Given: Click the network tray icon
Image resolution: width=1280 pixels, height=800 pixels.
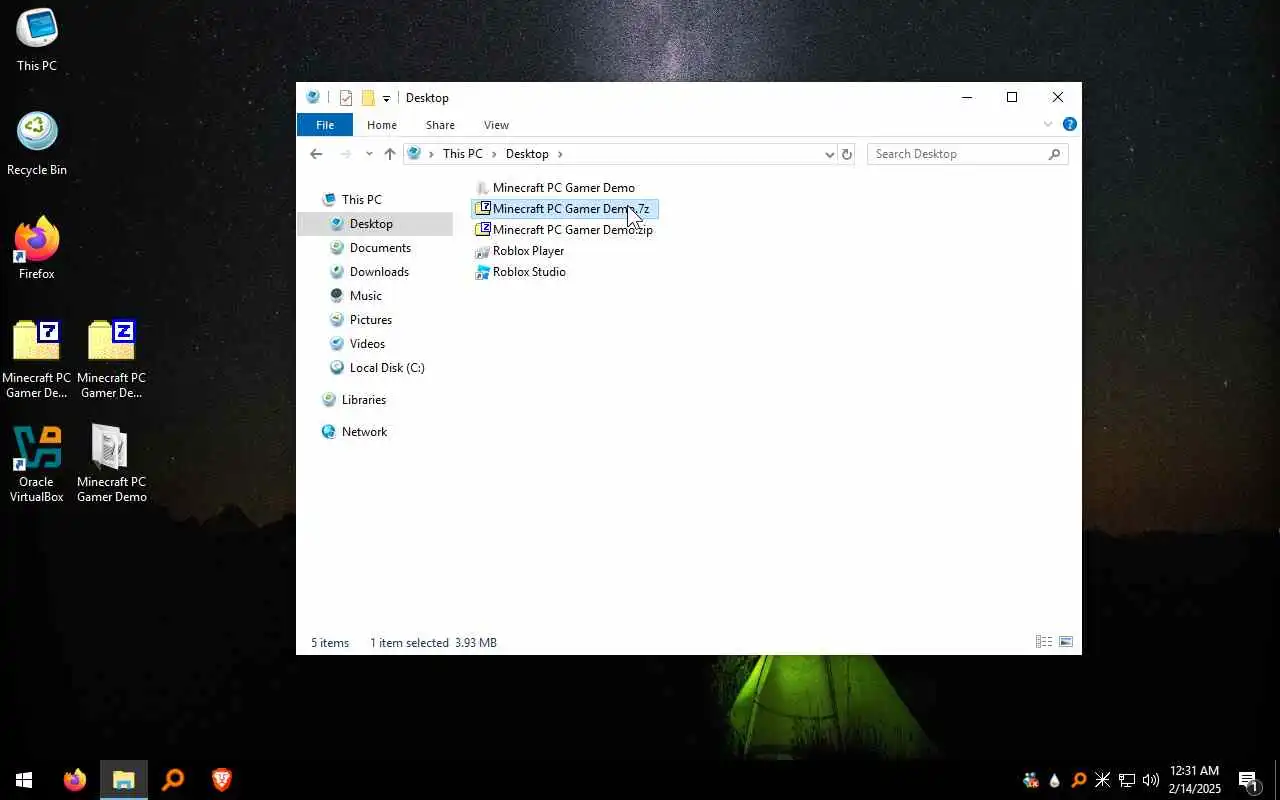Looking at the screenshot, I should (1126, 780).
